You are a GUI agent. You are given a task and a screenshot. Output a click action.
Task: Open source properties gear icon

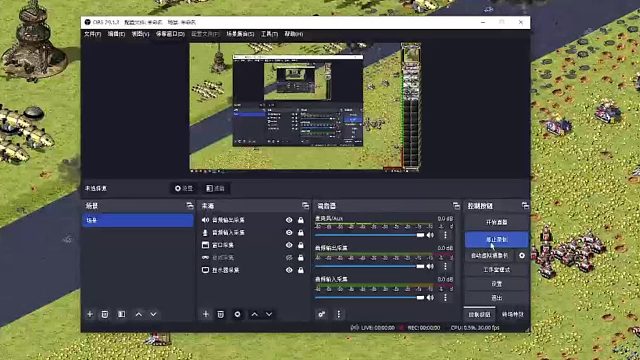click(x=237, y=314)
